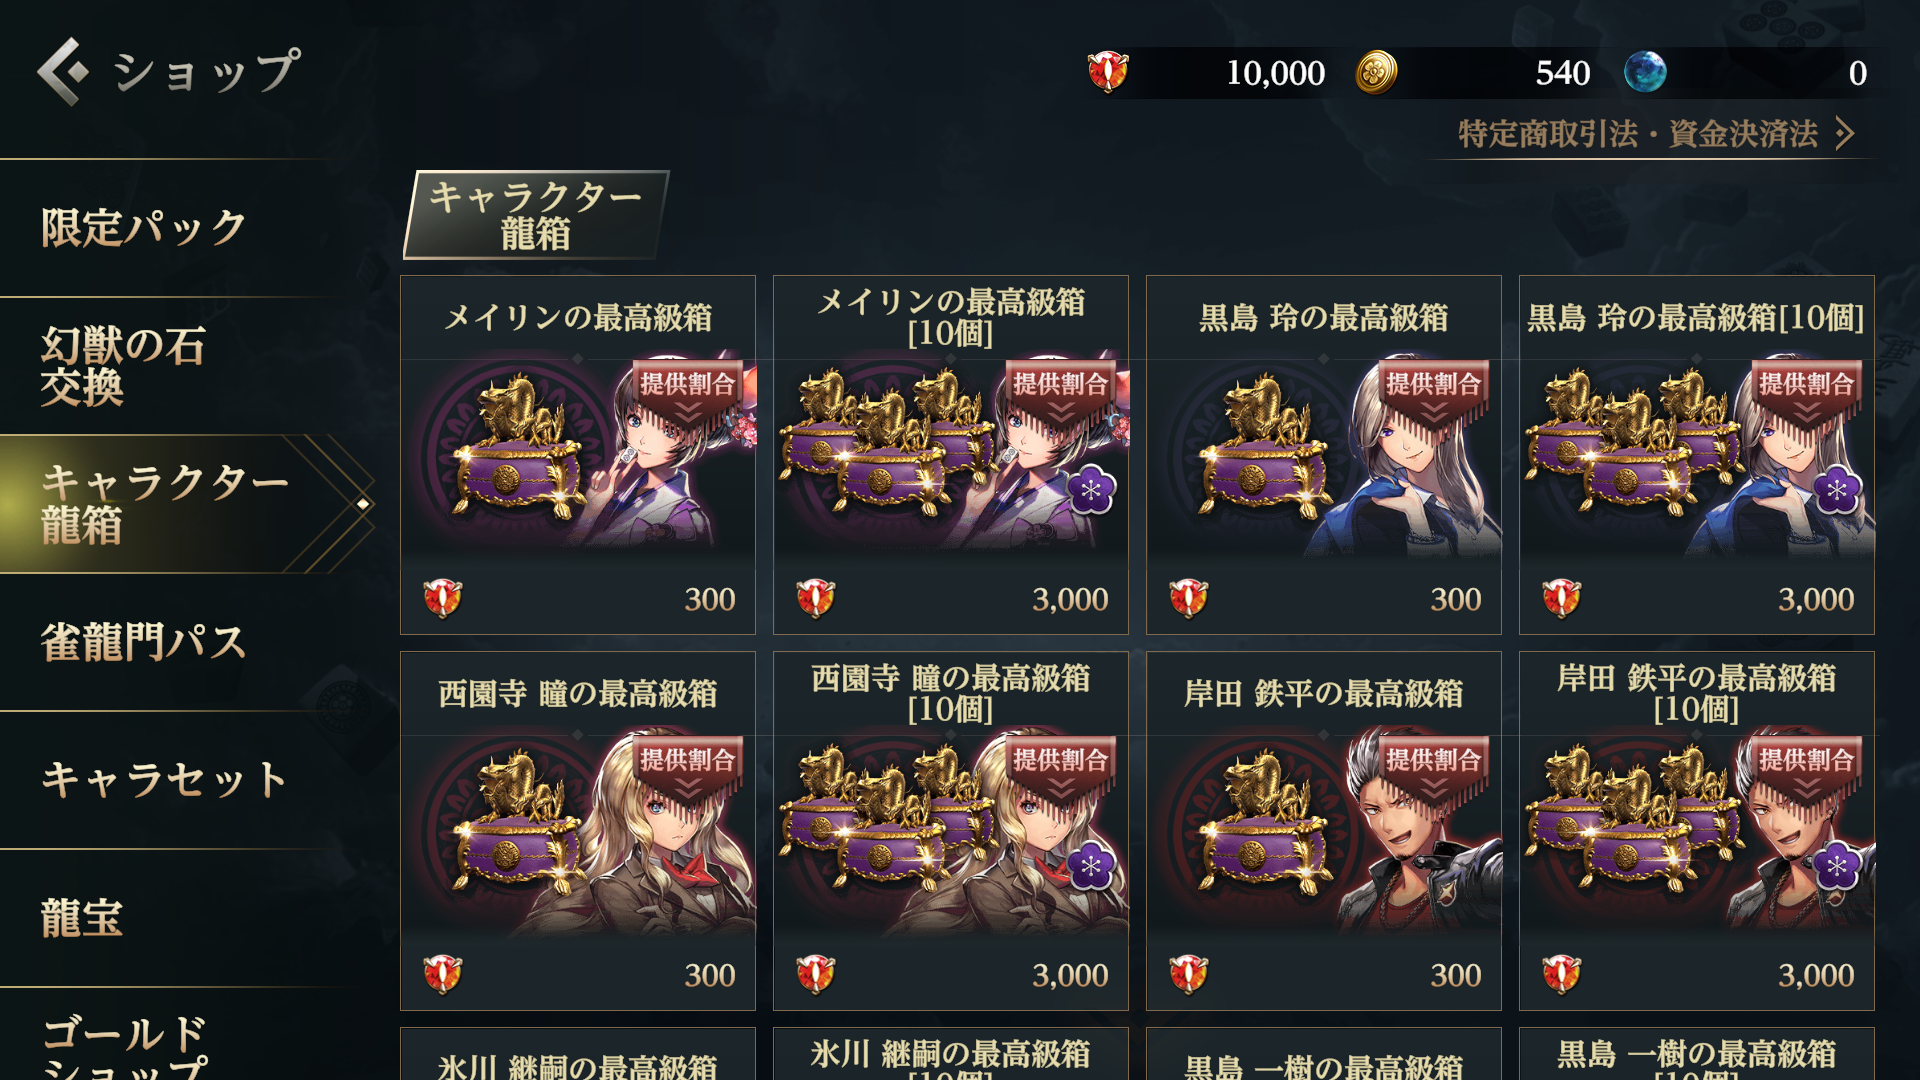Expand 提供割合 on 岸田 鉄平の最高級箱[10個]

[x=1807, y=770]
